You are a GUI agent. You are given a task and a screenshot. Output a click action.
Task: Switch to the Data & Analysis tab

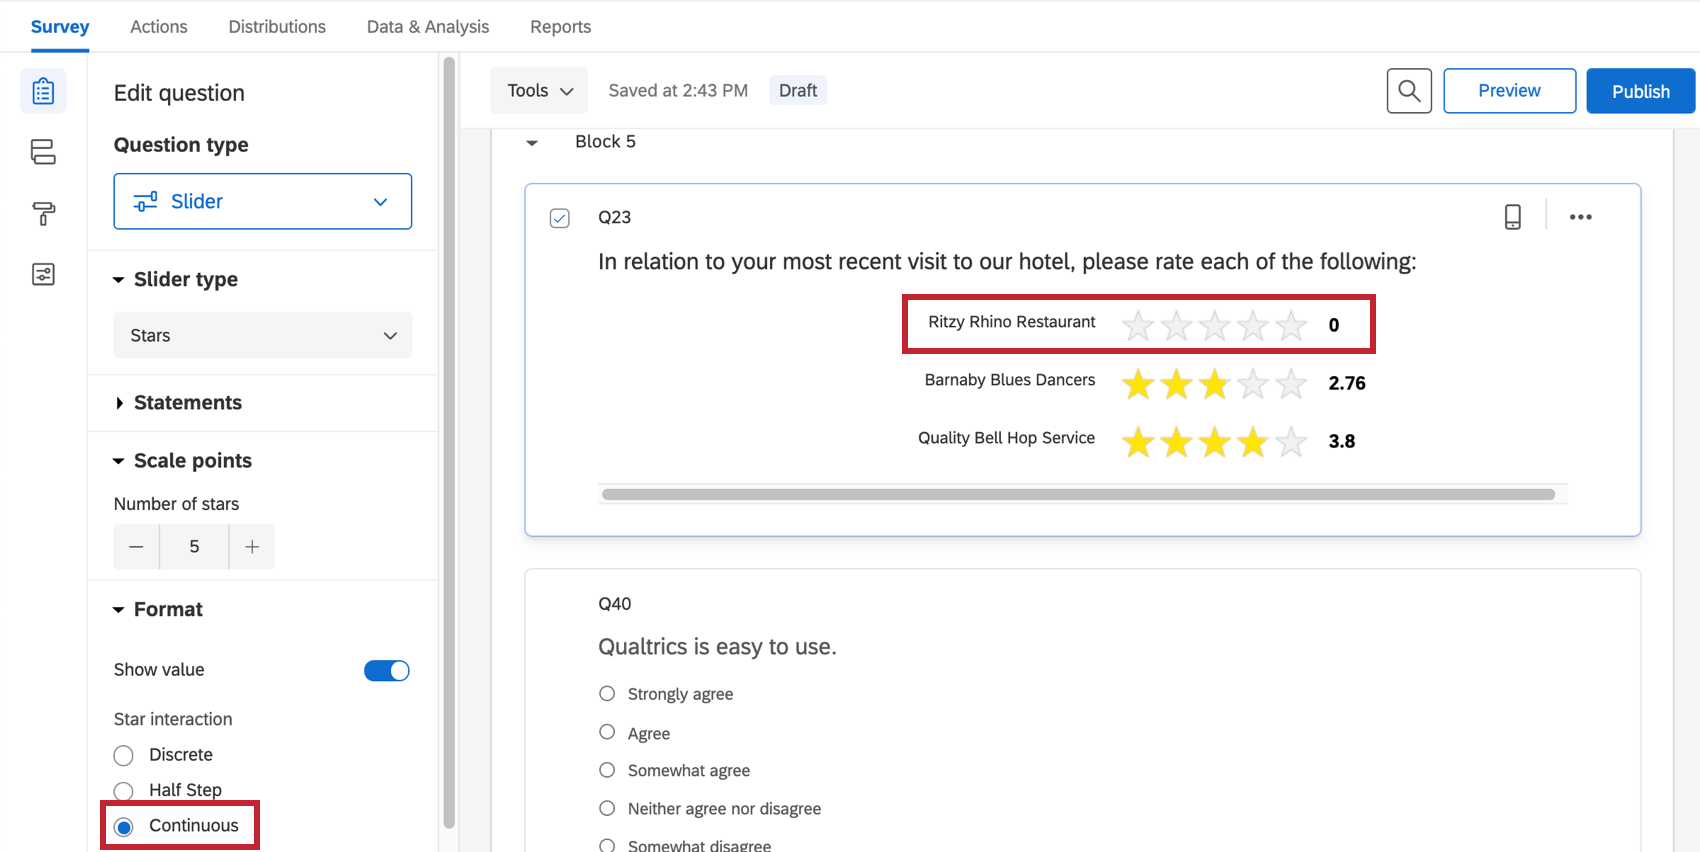click(x=428, y=27)
